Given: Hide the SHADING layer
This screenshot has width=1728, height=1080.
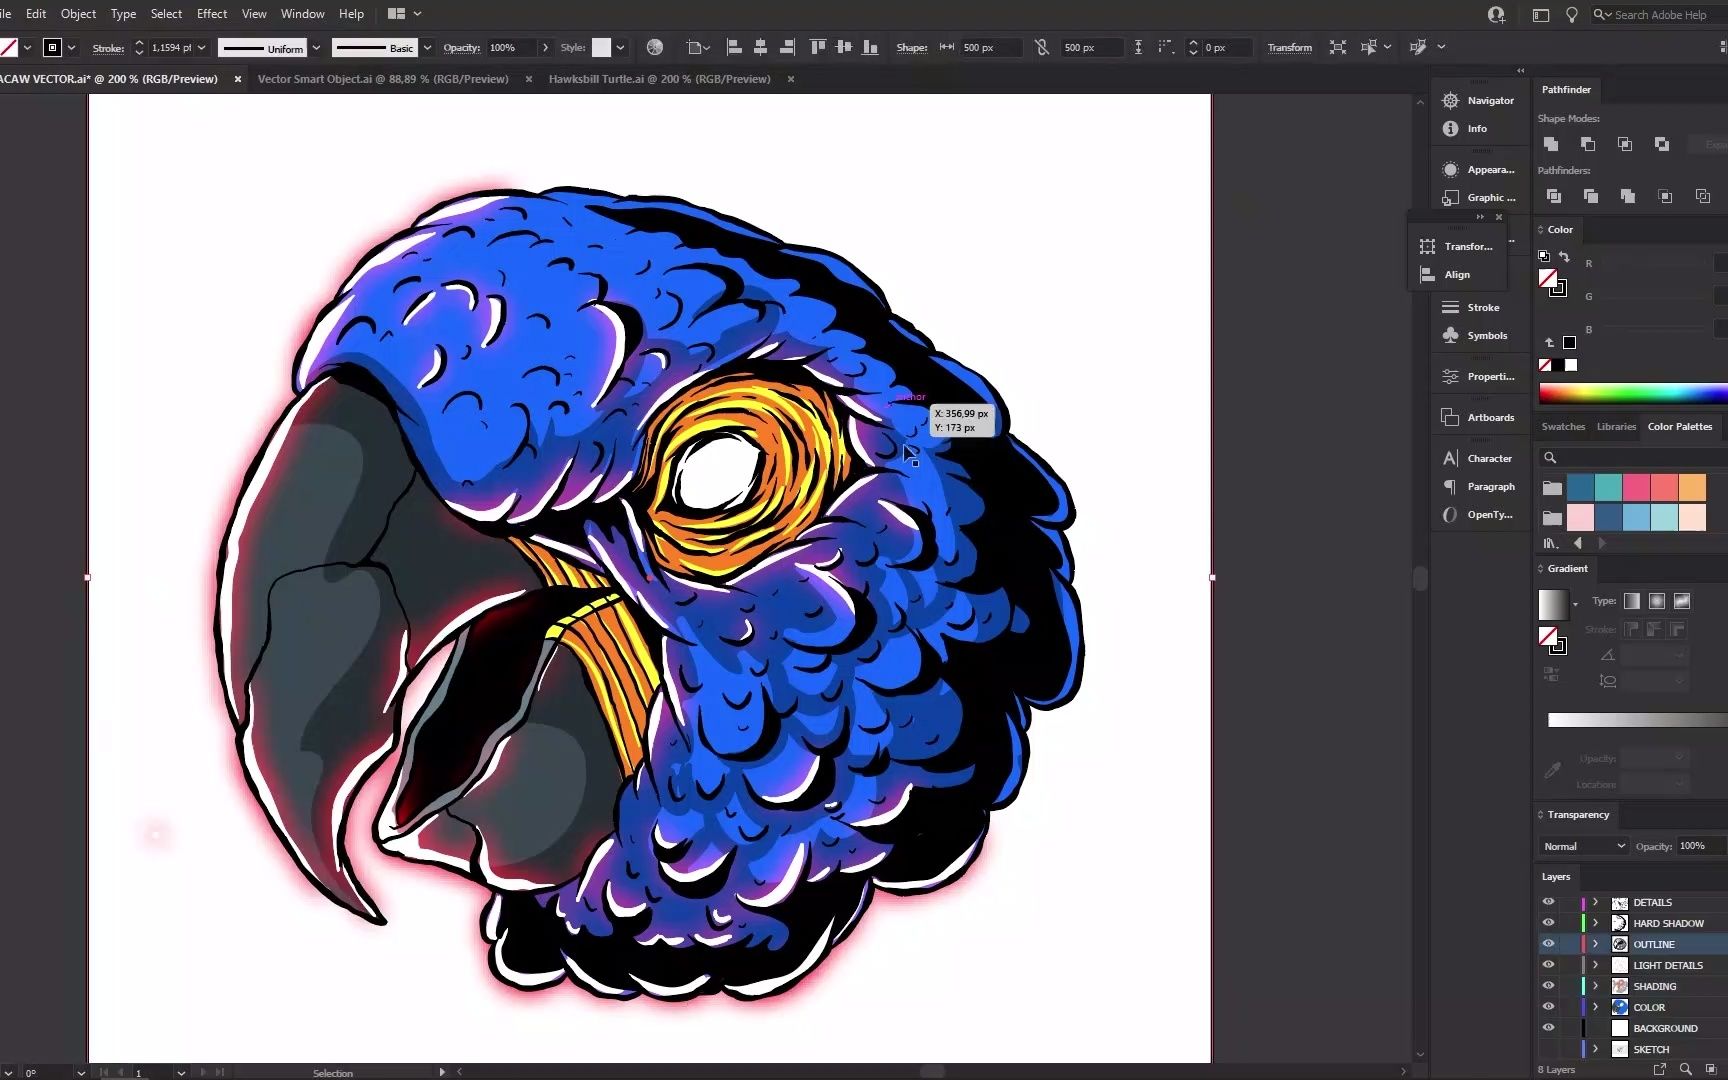Looking at the screenshot, I should coord(1548,986).
